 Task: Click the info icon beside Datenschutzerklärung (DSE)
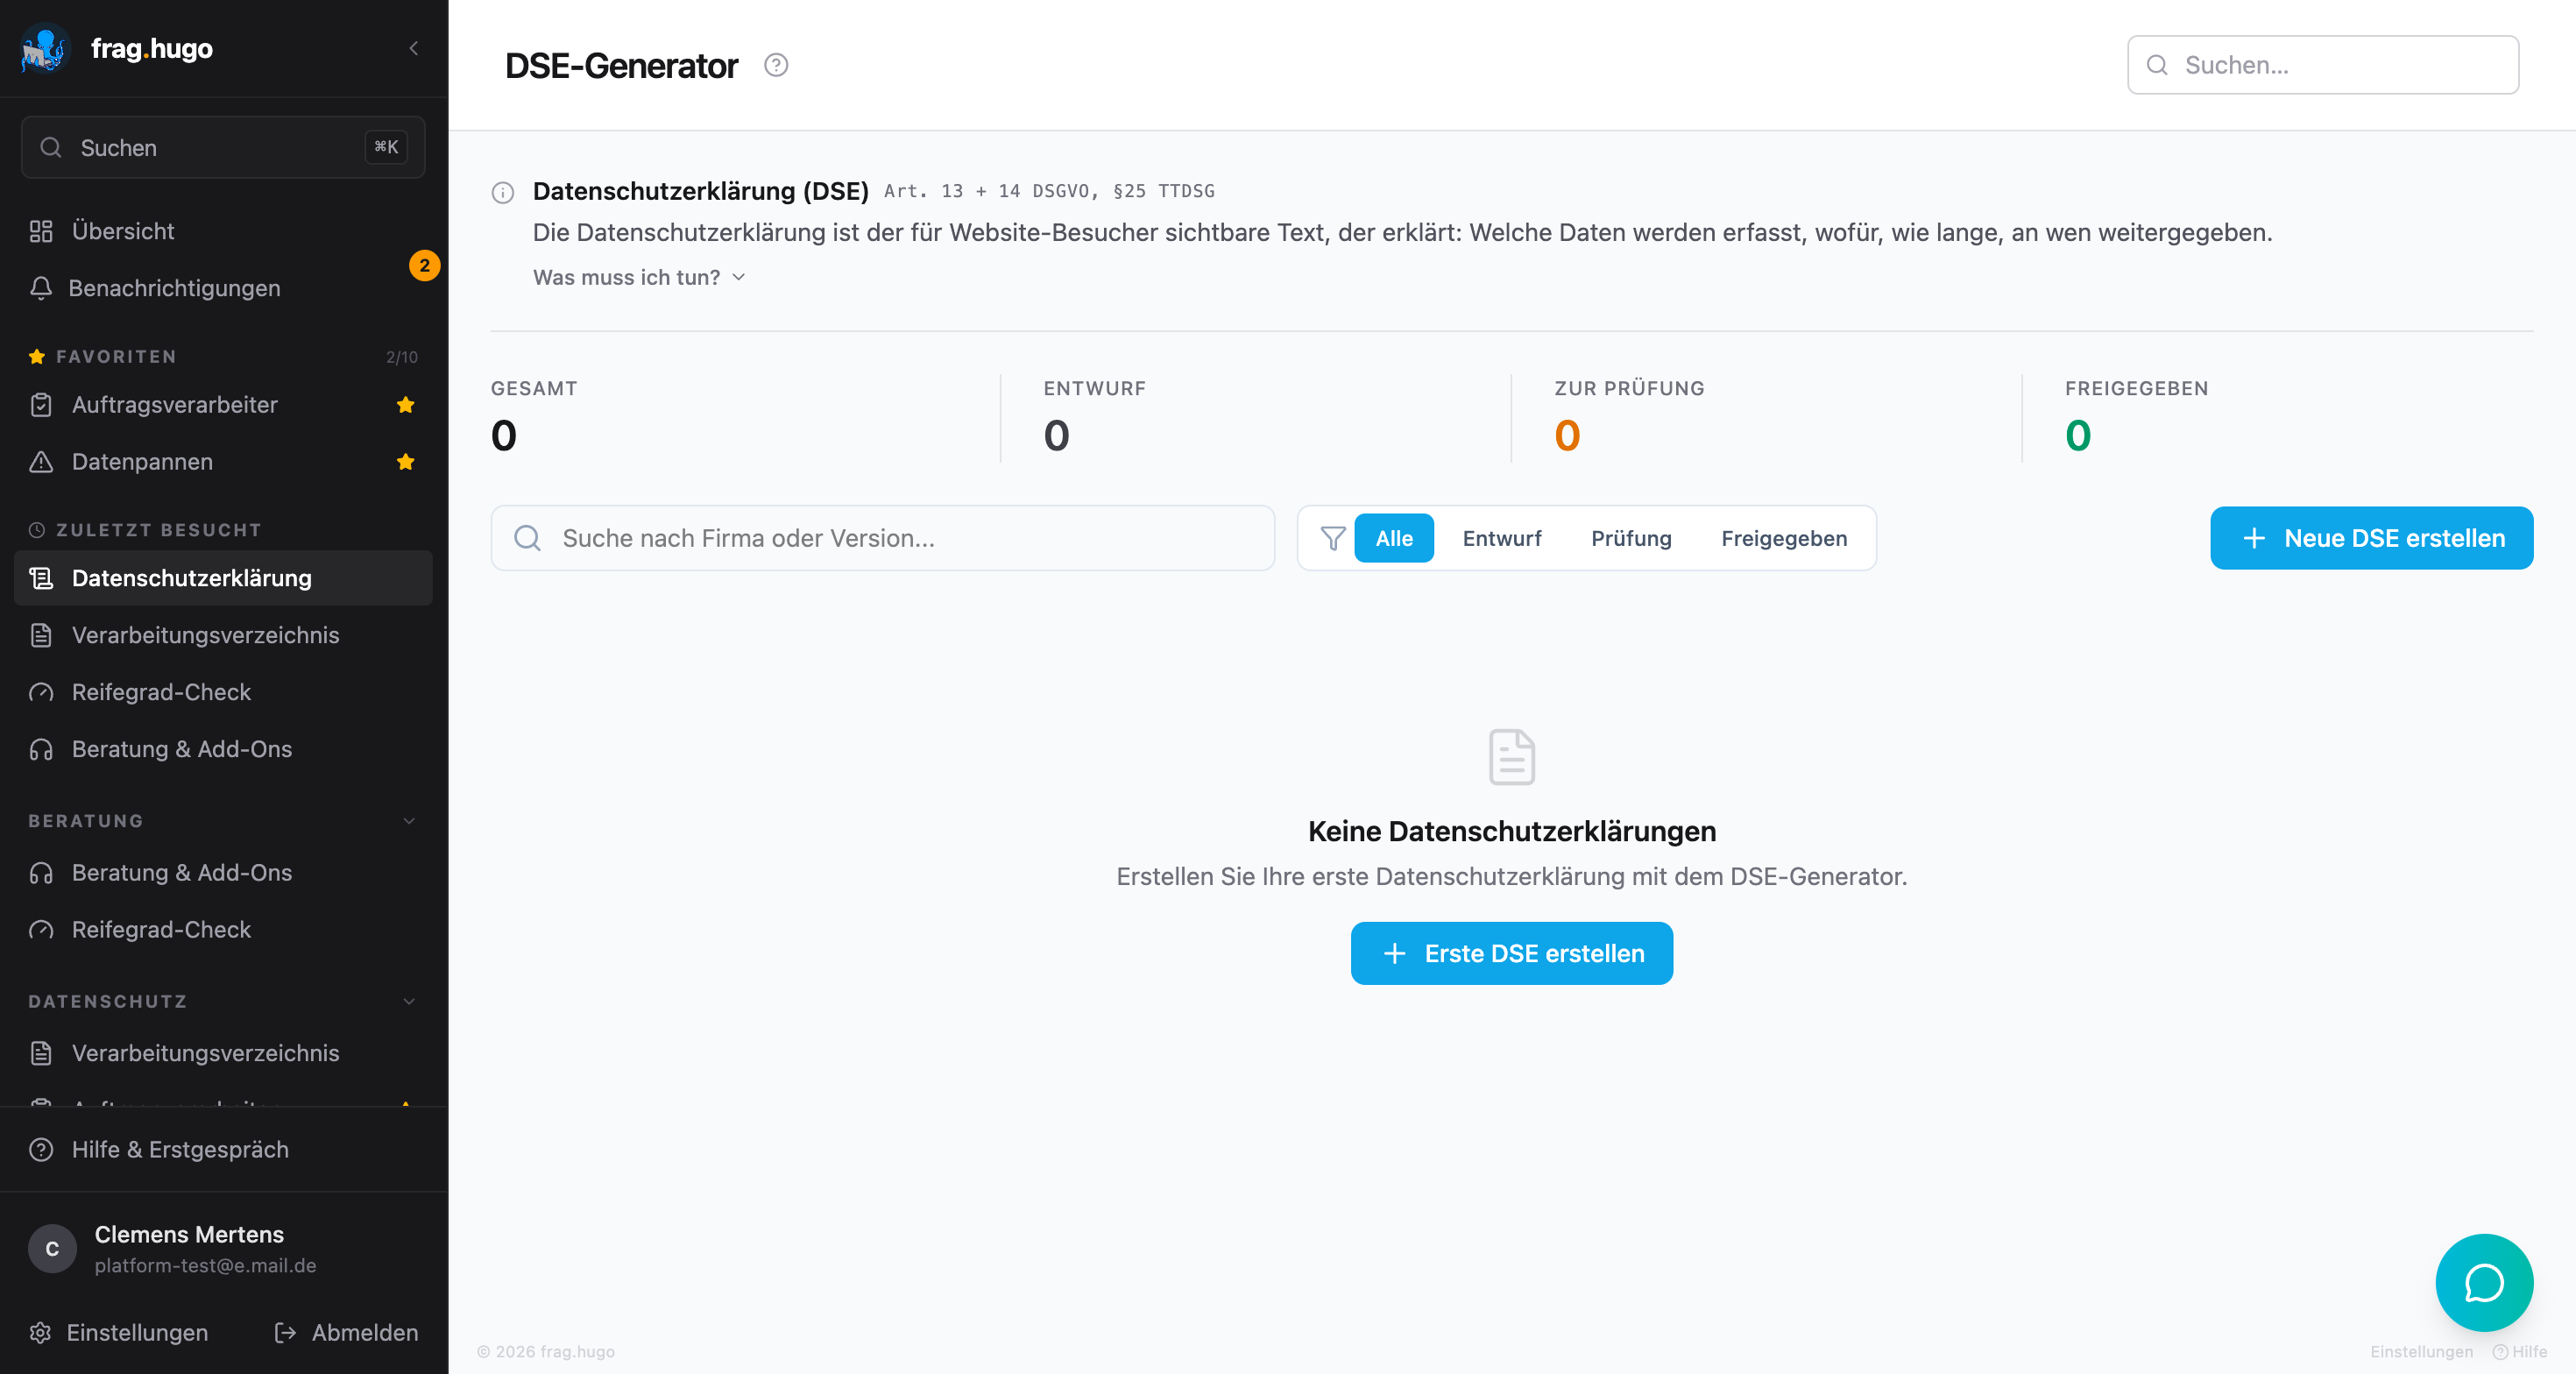coord(503,192)
